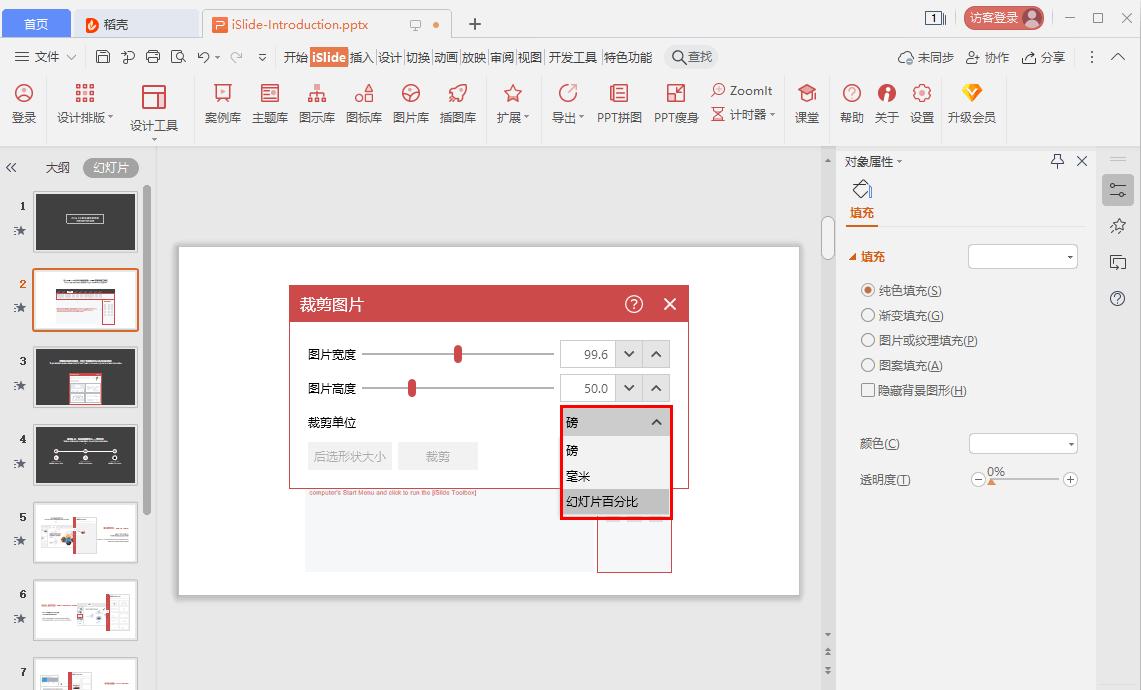The width and height of the screenshot is (1141, 690).
Task: Open the 主题库 theme library
Action: point(270,103)
